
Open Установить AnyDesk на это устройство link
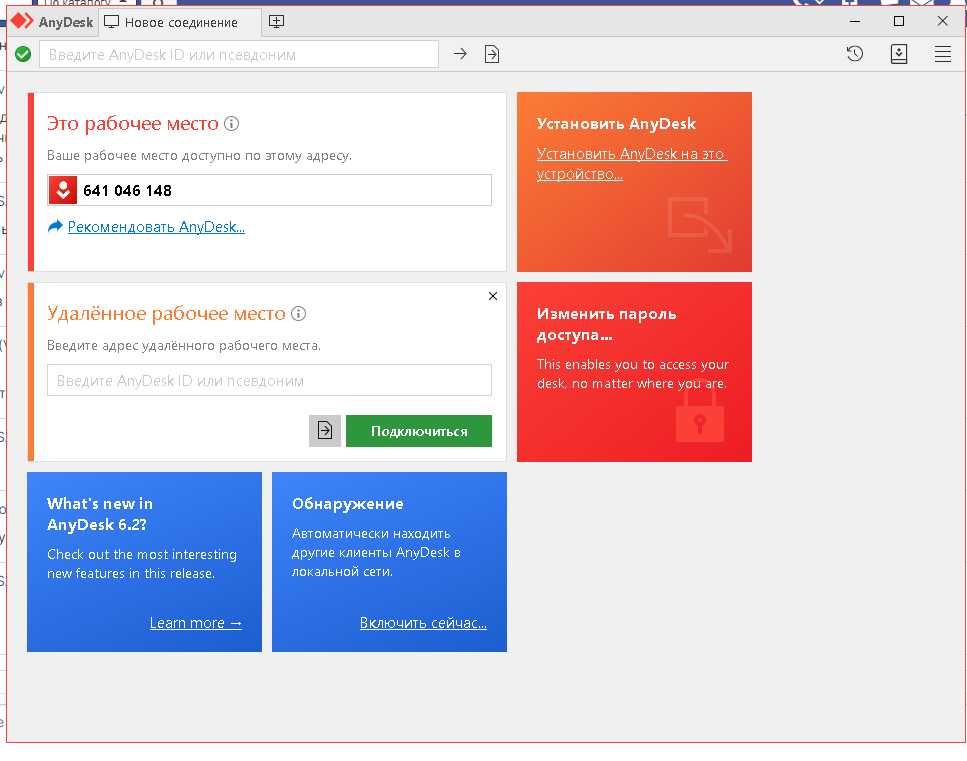(x=632, y=163)
